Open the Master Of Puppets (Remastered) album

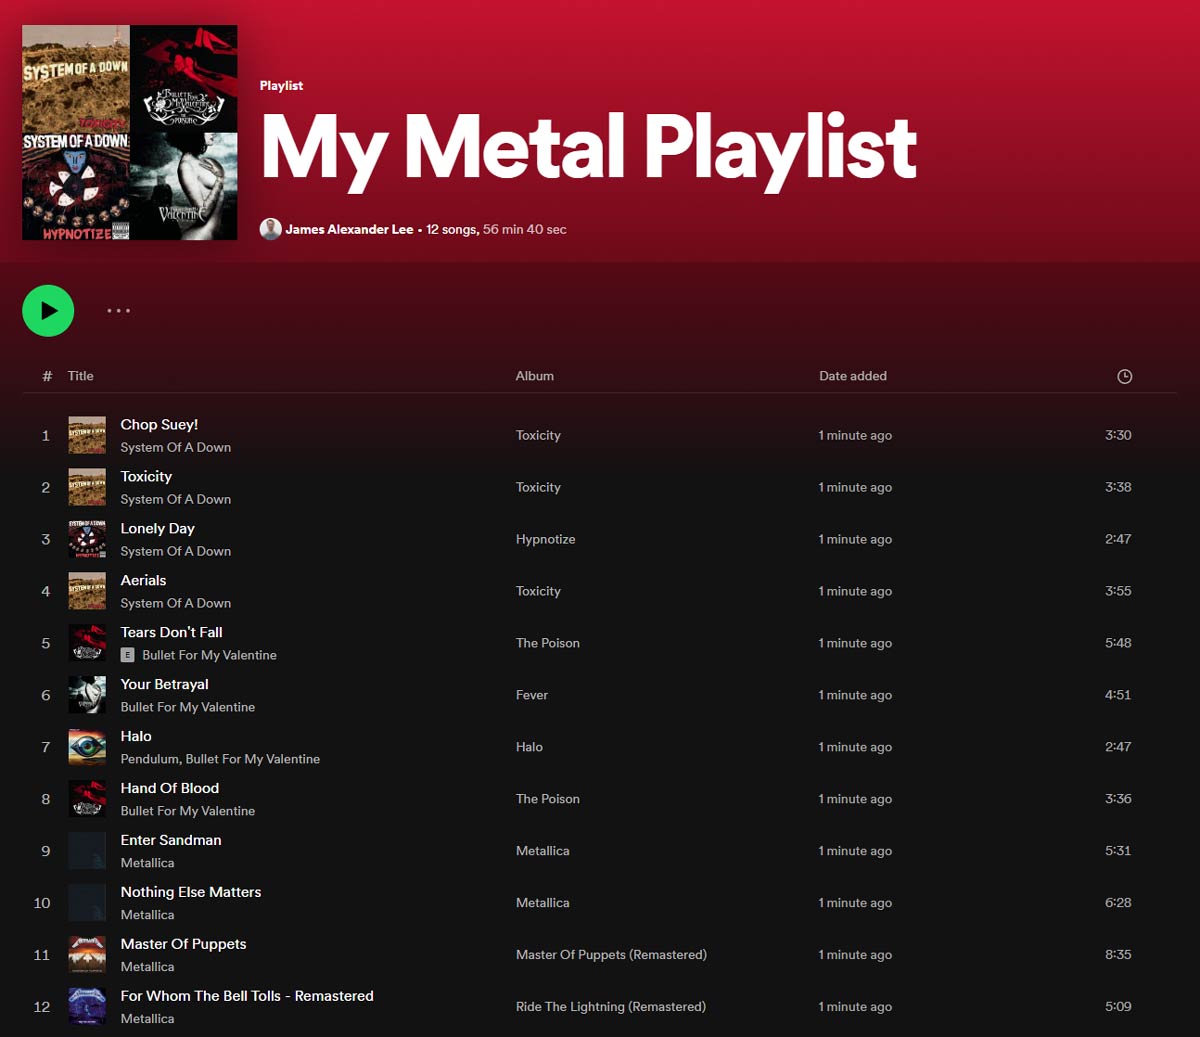click(611, 954)
